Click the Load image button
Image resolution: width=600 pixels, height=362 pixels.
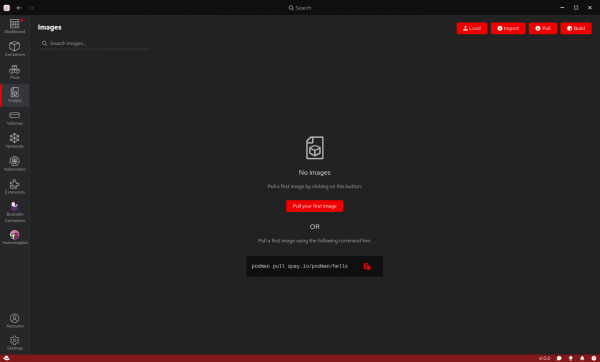coord(472,28)
